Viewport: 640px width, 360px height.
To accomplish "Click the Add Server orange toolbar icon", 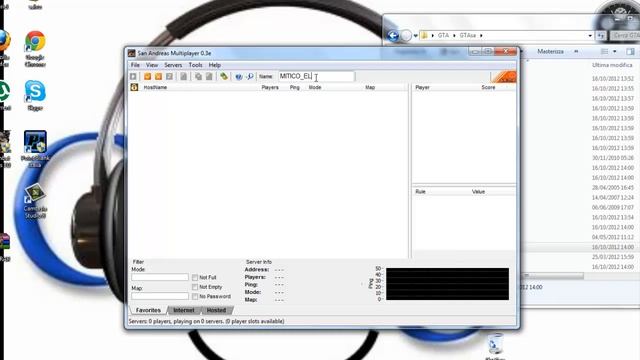I will [x=147, y=76].
